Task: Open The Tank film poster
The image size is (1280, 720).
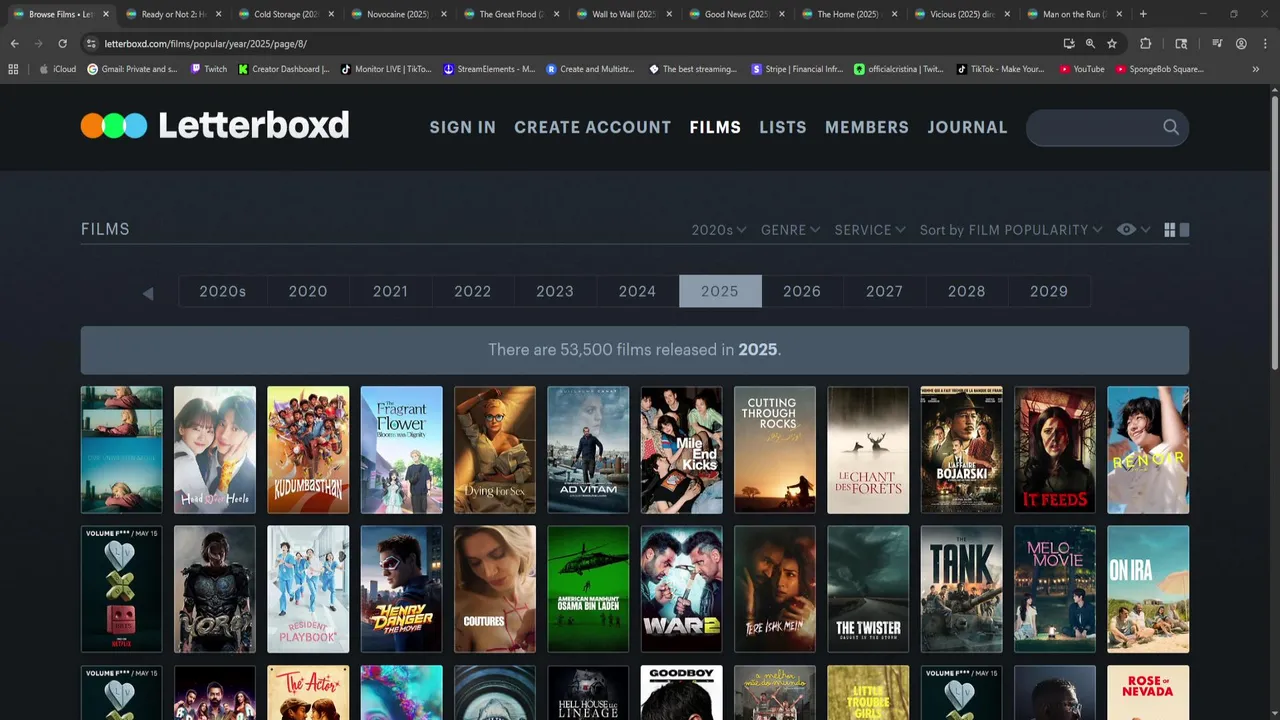Action: tap(962, 589)
